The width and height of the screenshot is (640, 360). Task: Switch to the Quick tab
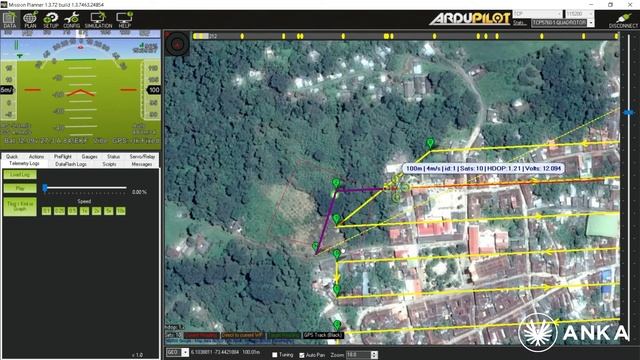point(12,157)
